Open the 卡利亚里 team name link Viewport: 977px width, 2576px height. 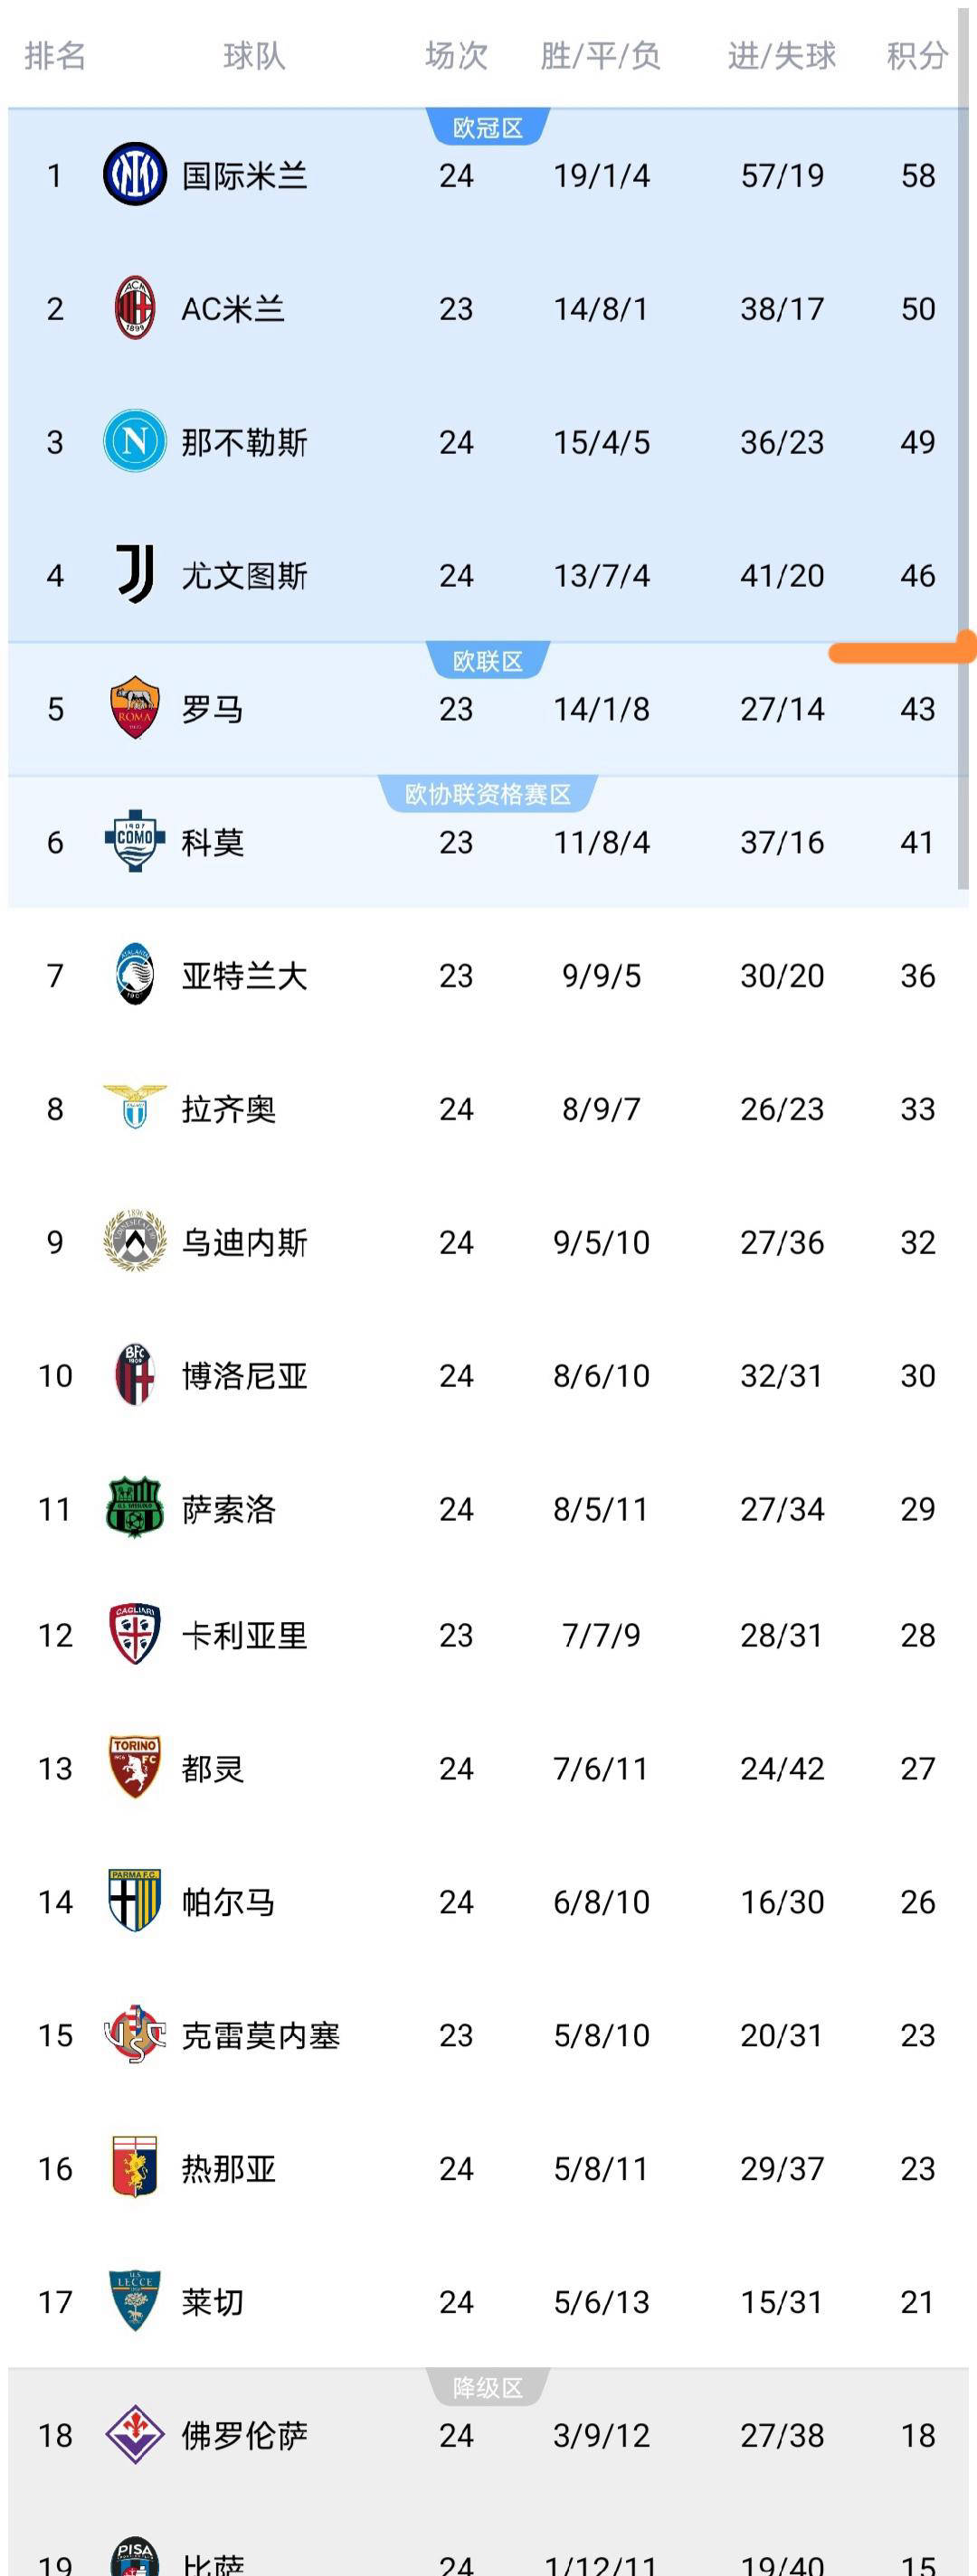244,1635
